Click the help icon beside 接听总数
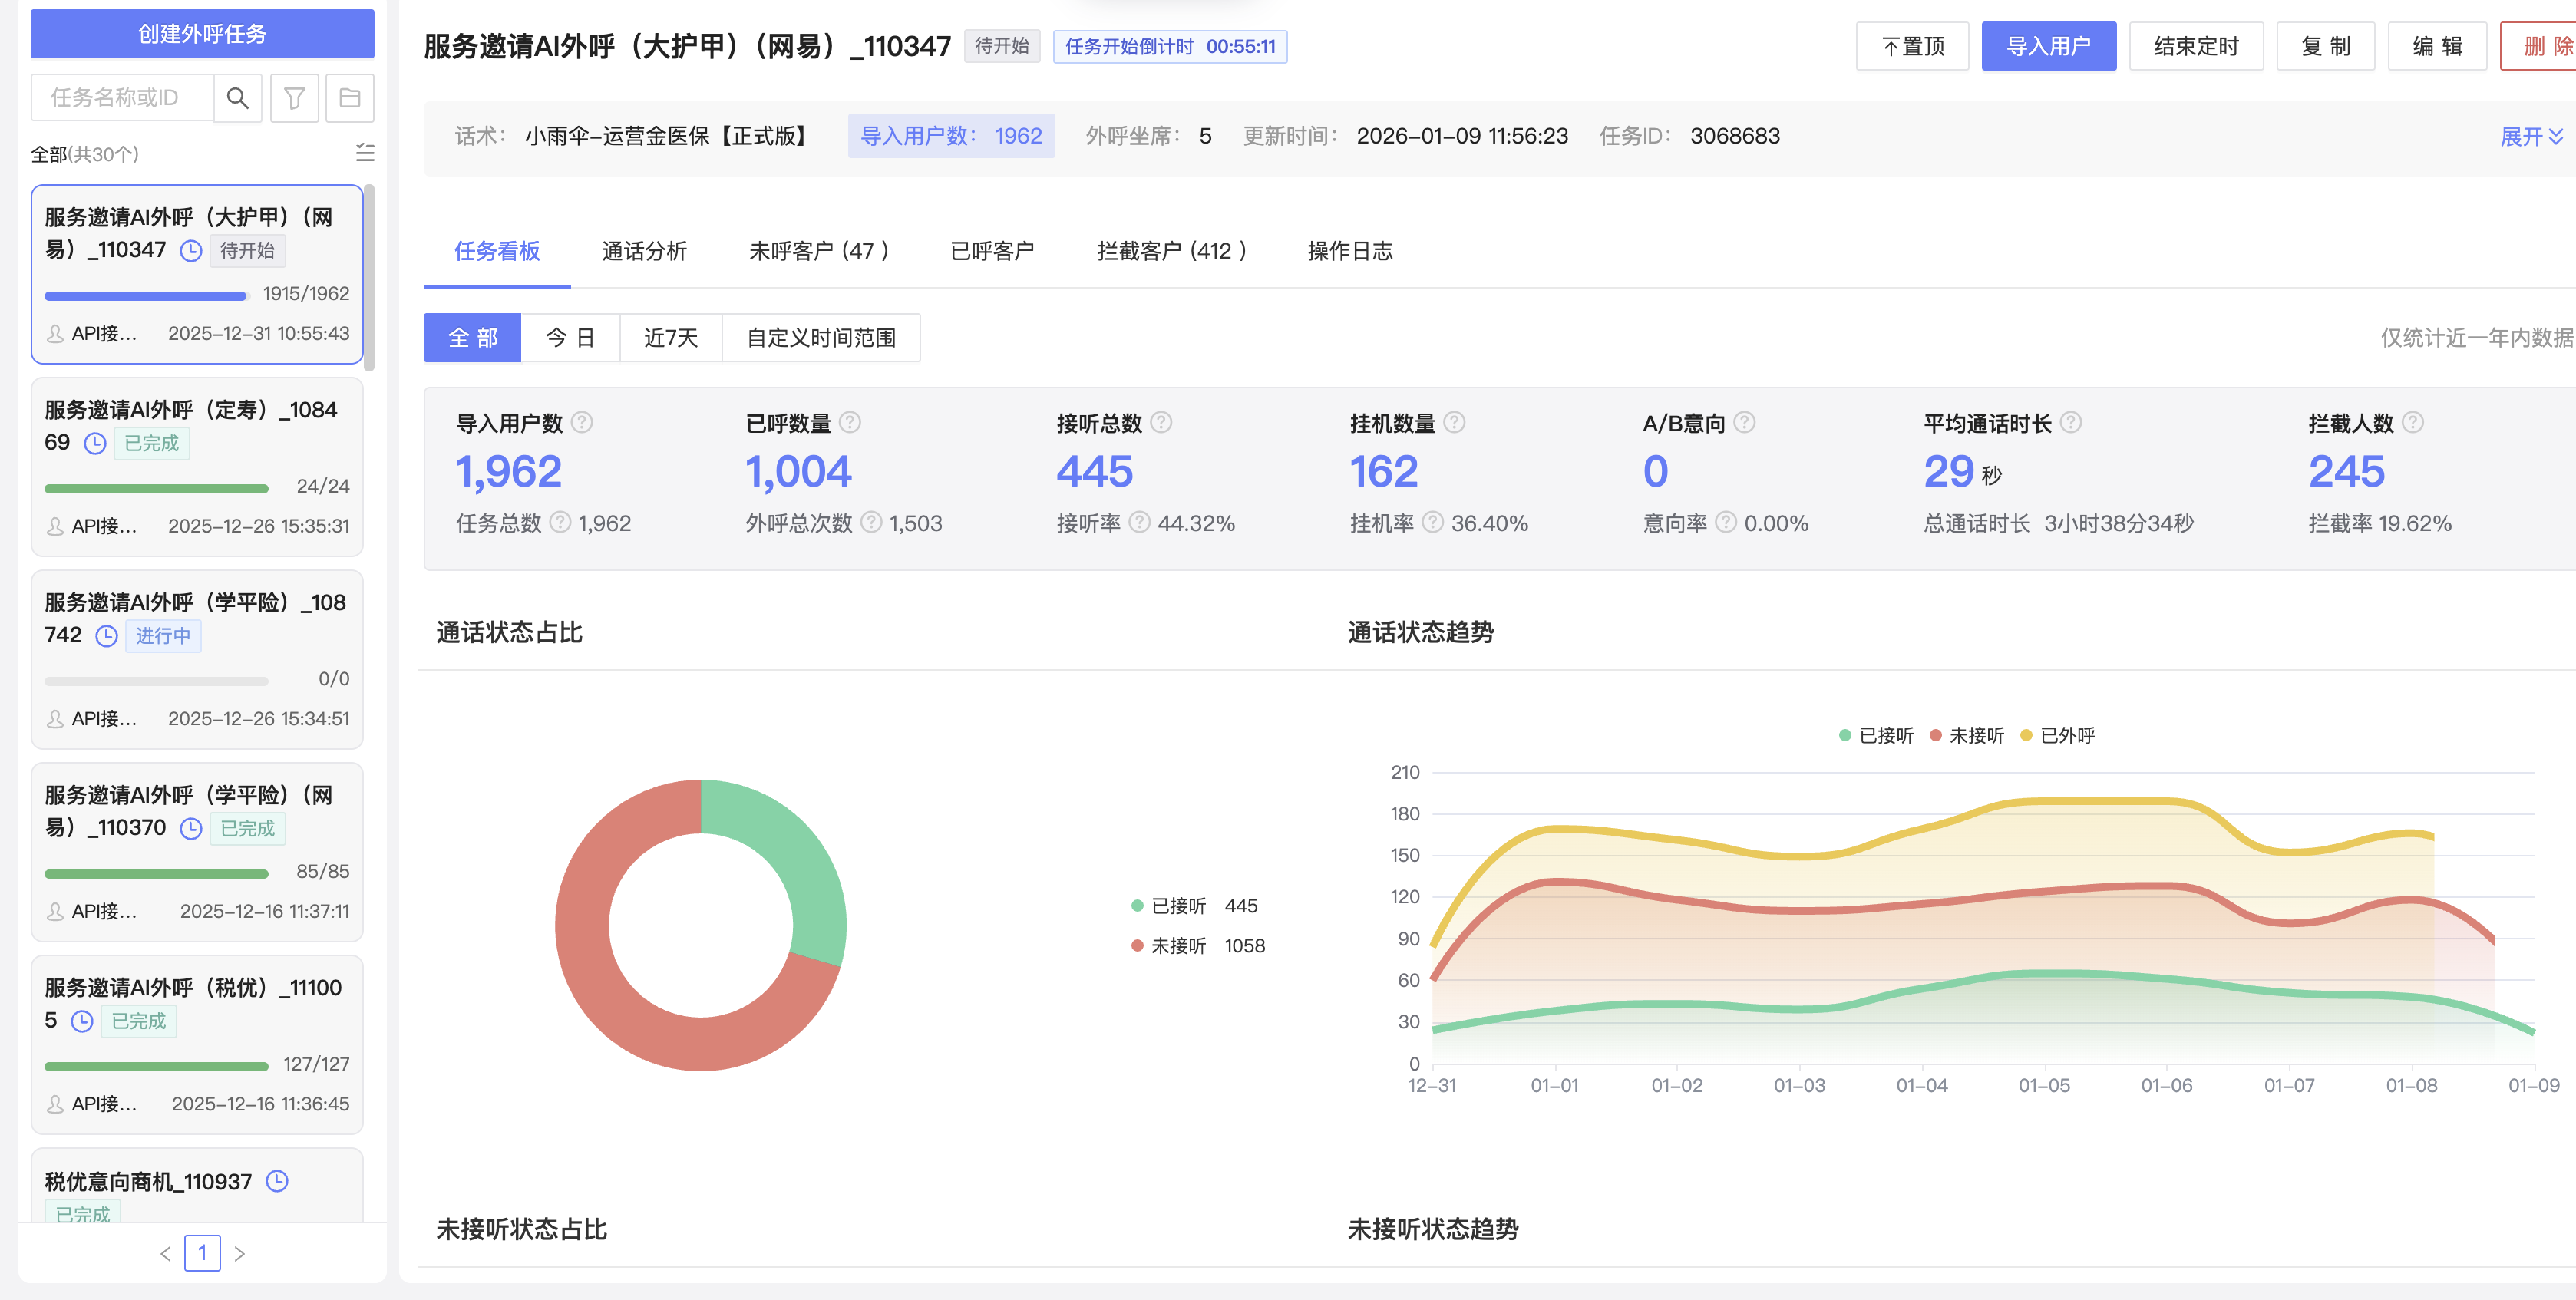This screenshot has height=1300, width=2576. pos(1161,423)
